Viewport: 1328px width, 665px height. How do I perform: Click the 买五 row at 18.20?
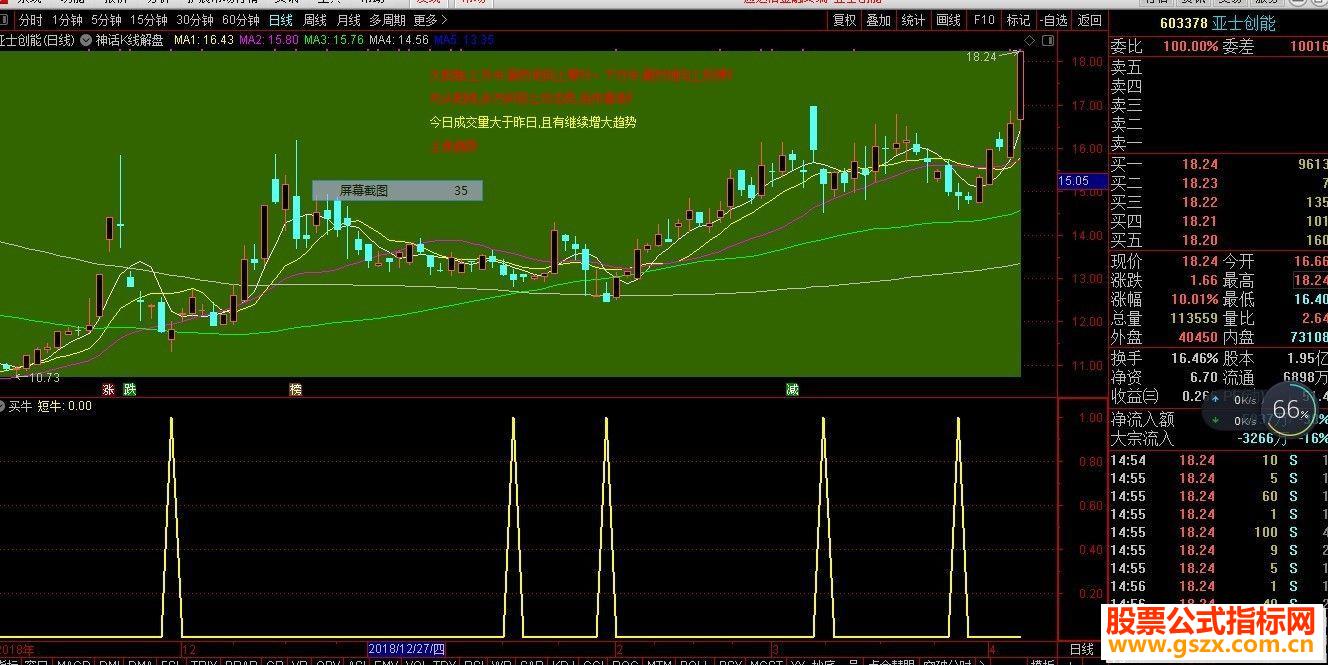pos(1219,240)
